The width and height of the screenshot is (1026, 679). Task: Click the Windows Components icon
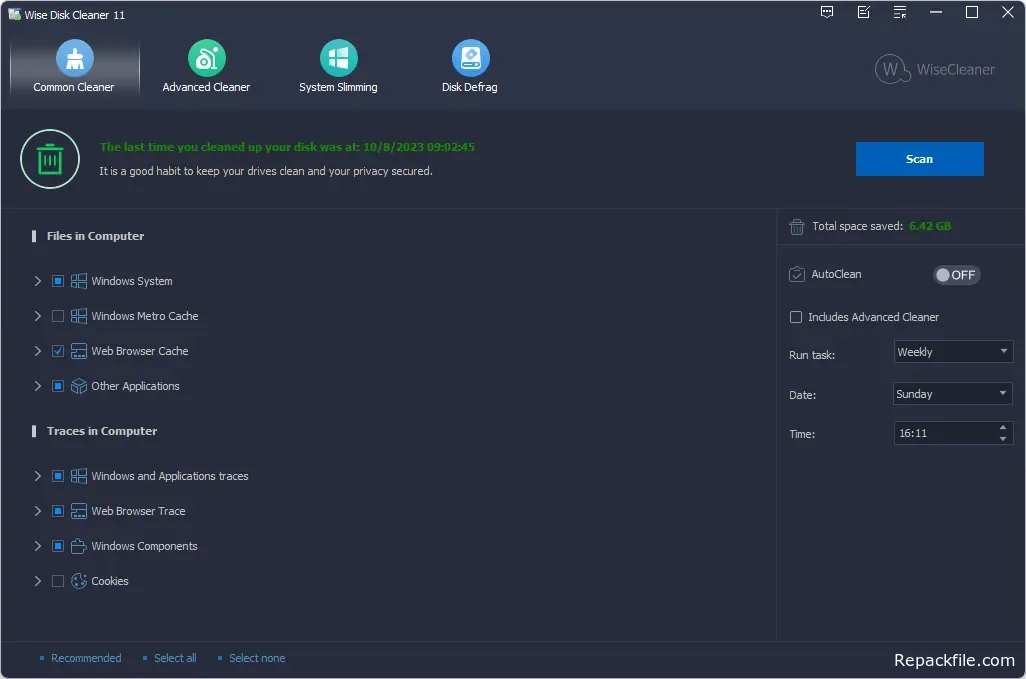point(79,546)
